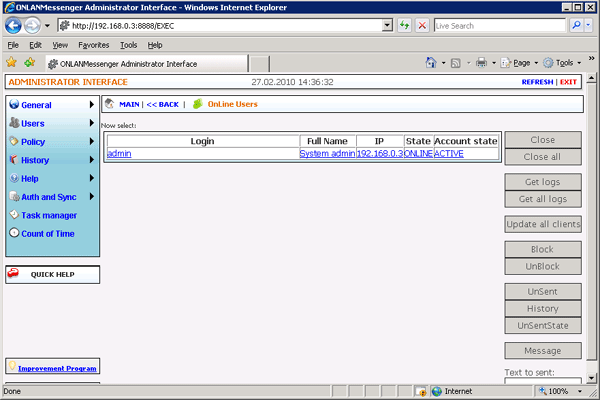Click the History book icon
The height and width of the screenshot is (400, 600).
14,159
